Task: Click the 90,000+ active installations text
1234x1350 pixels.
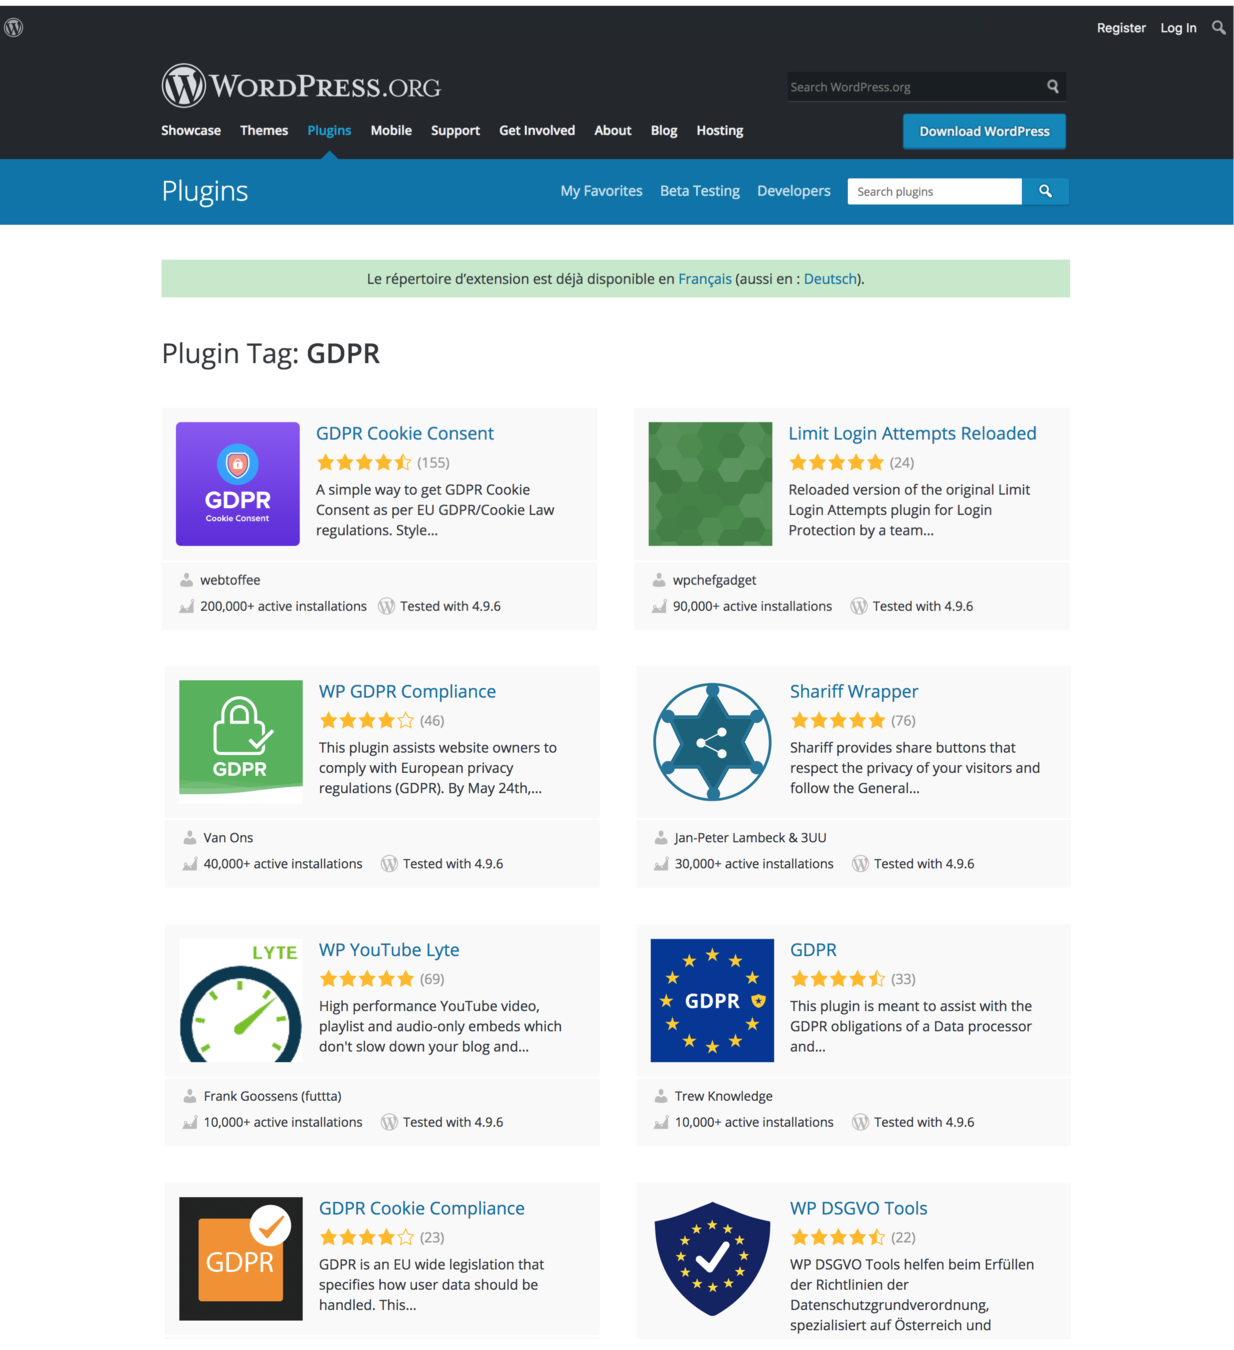Action: (752, 606)
